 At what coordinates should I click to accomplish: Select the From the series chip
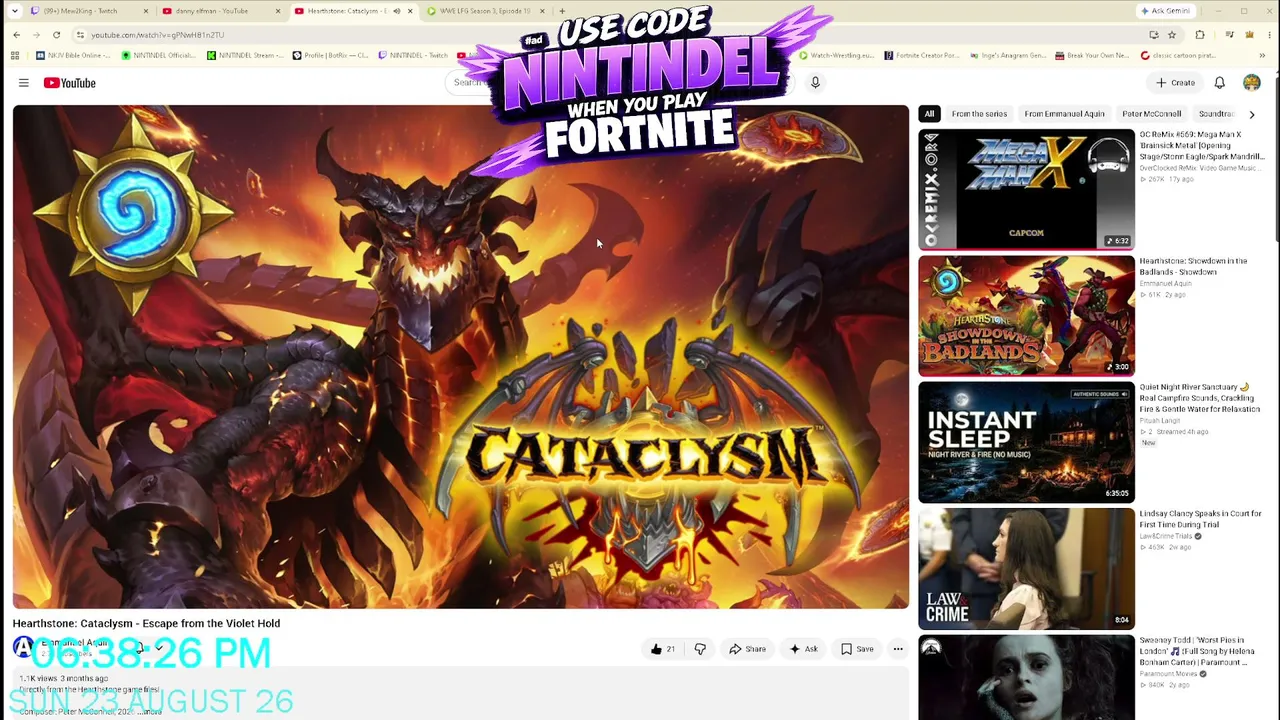pyautogui.click(x=979, y=114)
